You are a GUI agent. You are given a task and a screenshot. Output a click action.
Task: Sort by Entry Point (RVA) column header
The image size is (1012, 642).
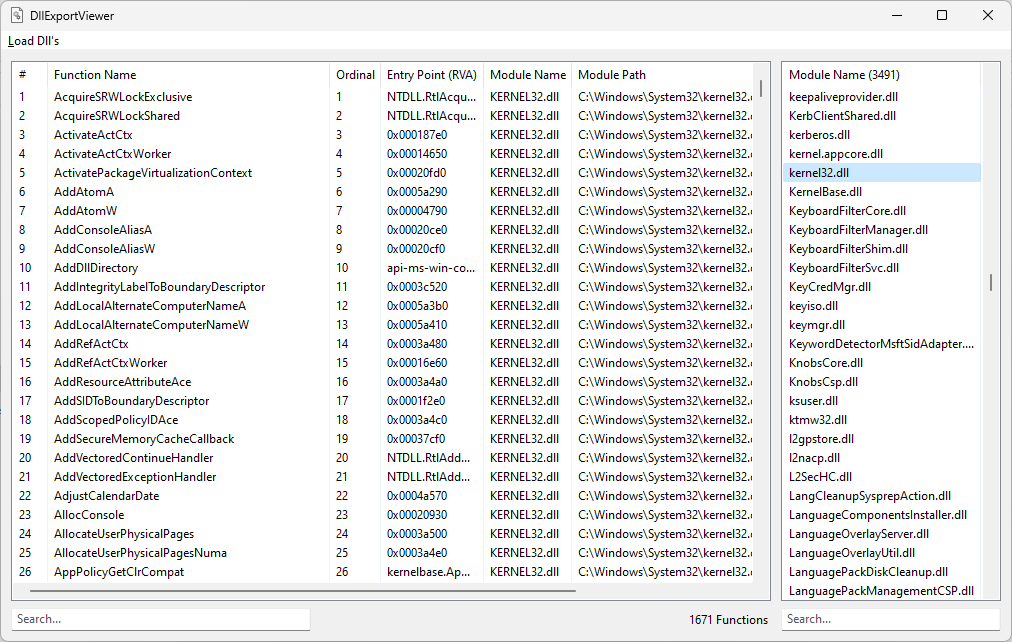tap(431, 75)
